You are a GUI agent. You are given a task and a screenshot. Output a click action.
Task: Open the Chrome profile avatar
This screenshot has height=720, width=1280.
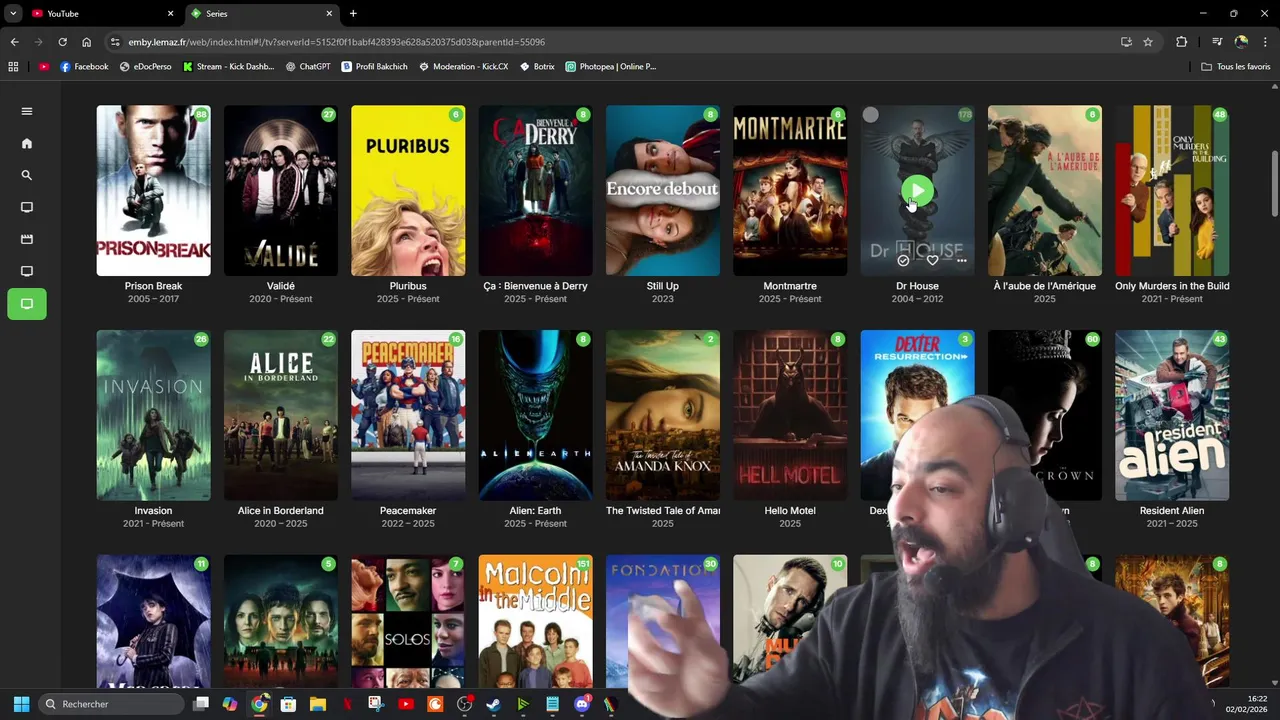coord(1241,42)
